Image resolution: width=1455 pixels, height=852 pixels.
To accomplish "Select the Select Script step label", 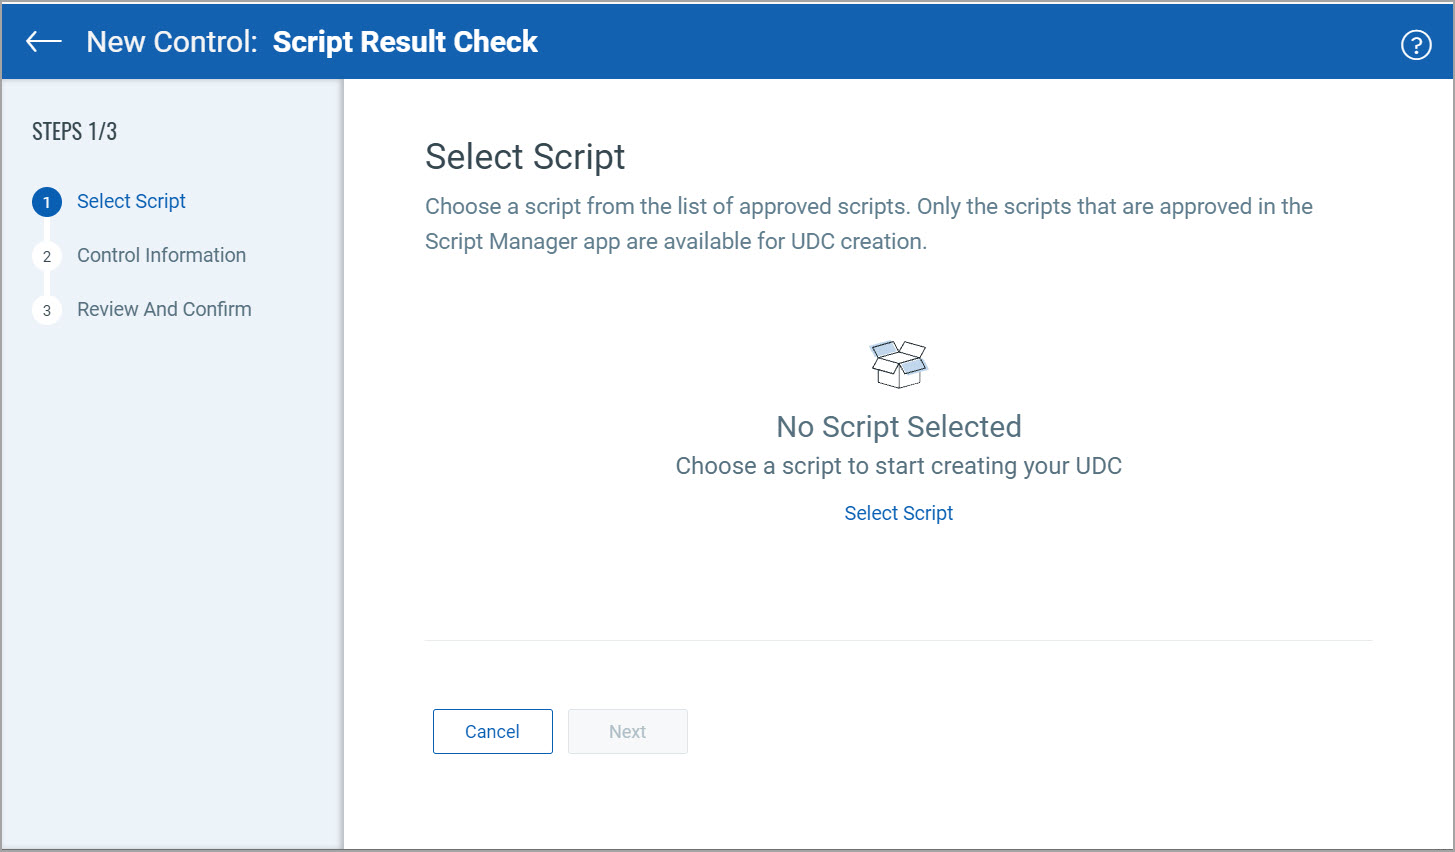I will tap(131, 201).
